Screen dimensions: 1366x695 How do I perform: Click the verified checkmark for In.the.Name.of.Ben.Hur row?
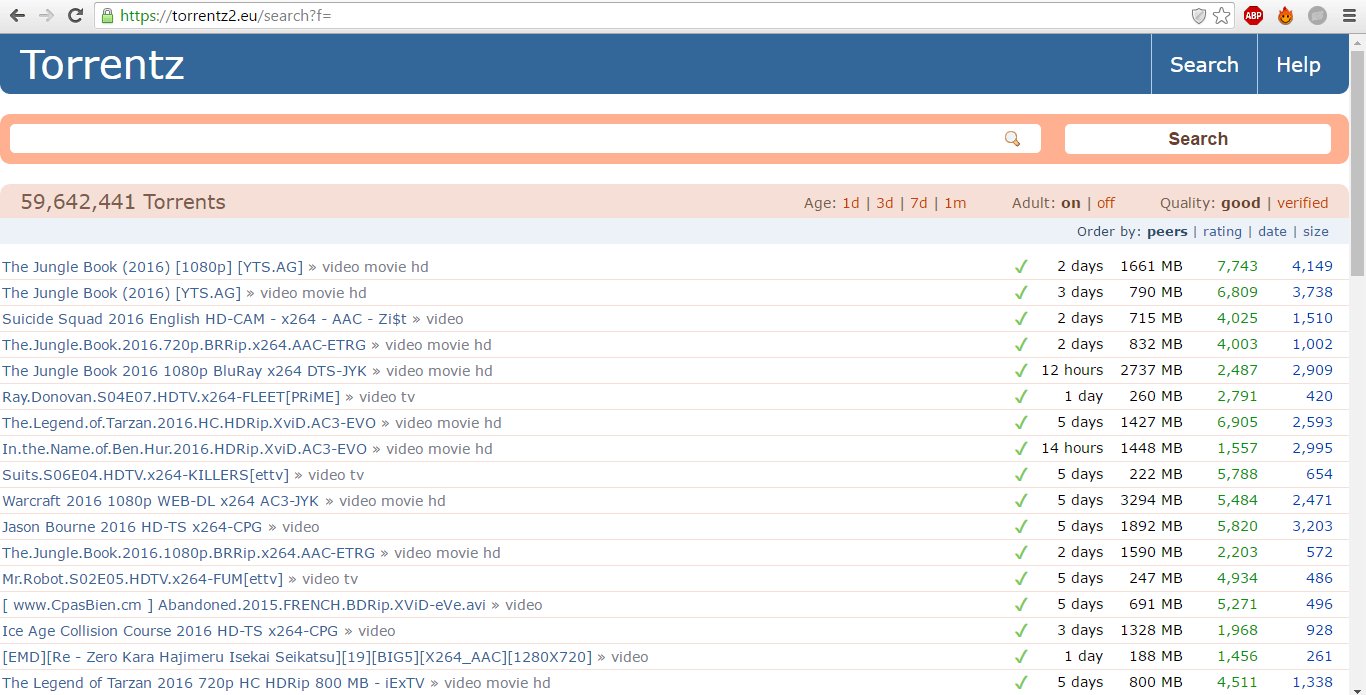click(1021, 449)
